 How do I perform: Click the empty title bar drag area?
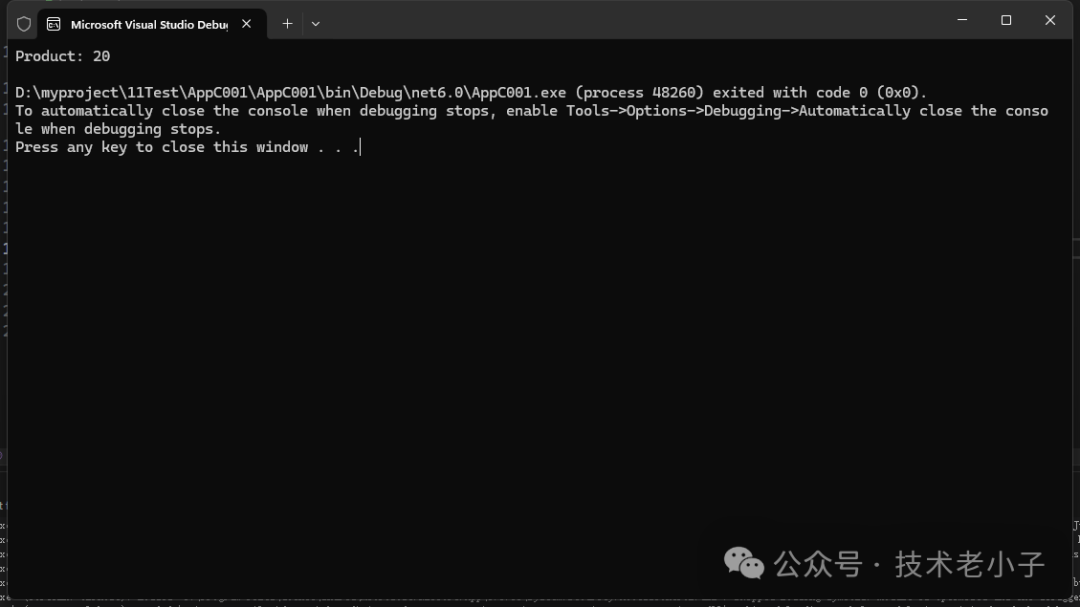[630, 22]
